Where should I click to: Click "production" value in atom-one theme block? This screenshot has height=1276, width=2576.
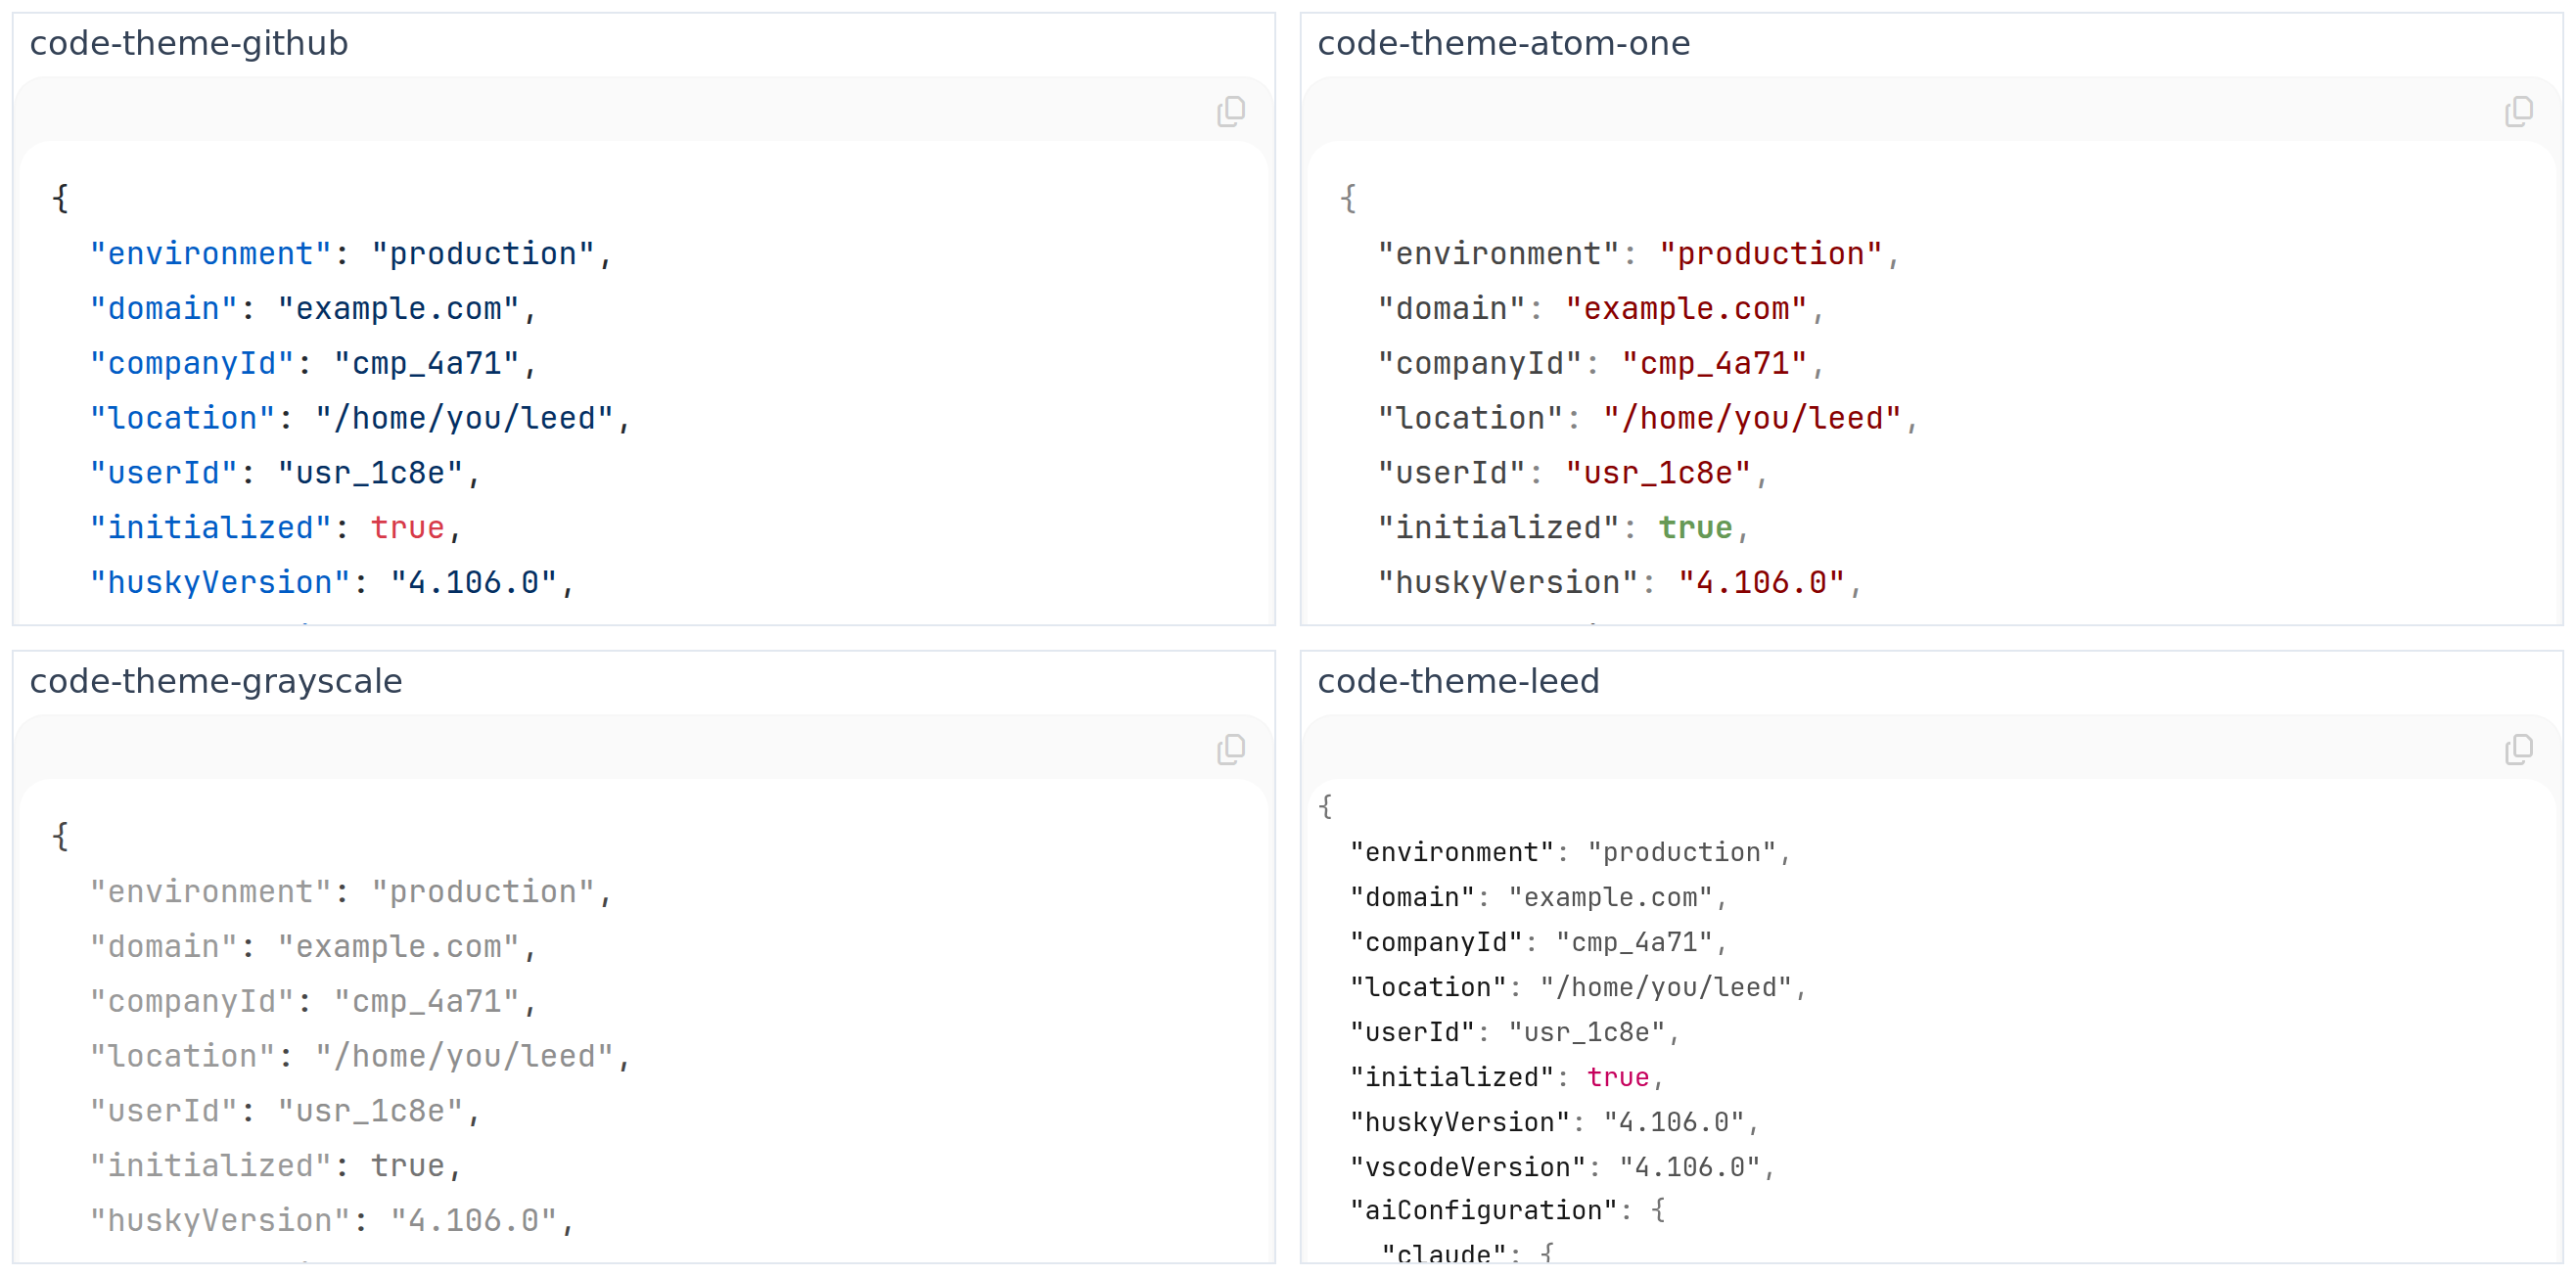(x=1771, y=254)
